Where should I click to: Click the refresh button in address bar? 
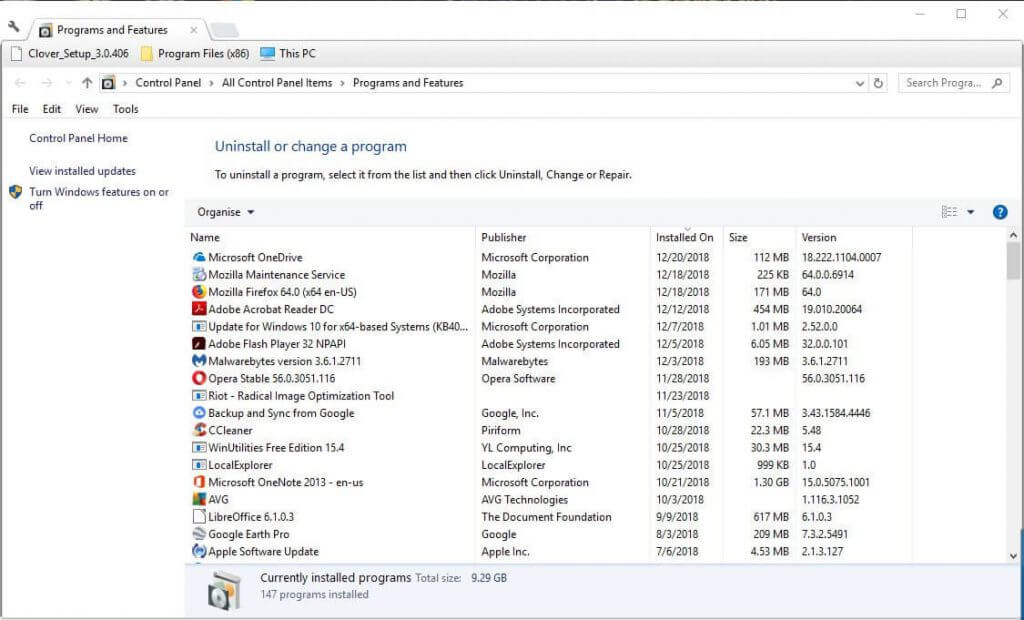pyautogui.click(x=878, y=83)
